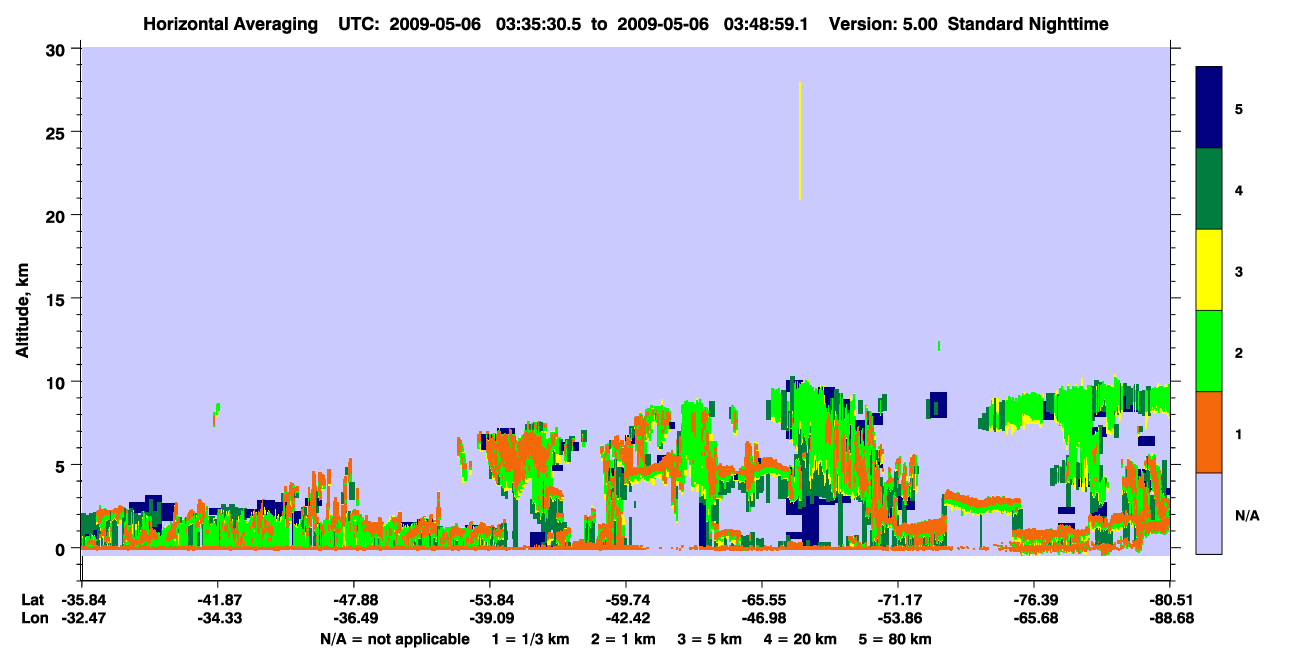This screenshot has height=667, width=1300.
Task: Click the orange level 1 colorbar segment
Action: click(x=1209, y=432)
